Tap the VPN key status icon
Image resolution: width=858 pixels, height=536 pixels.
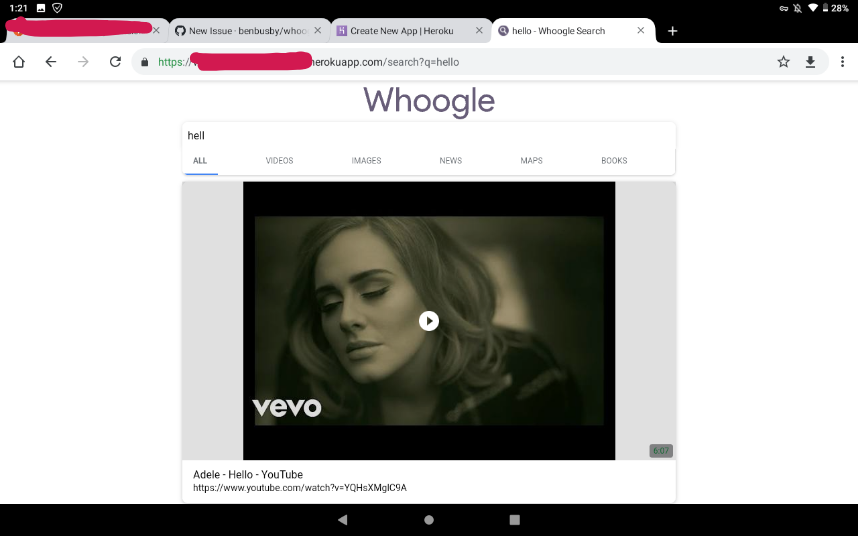[x=784, y=8]
